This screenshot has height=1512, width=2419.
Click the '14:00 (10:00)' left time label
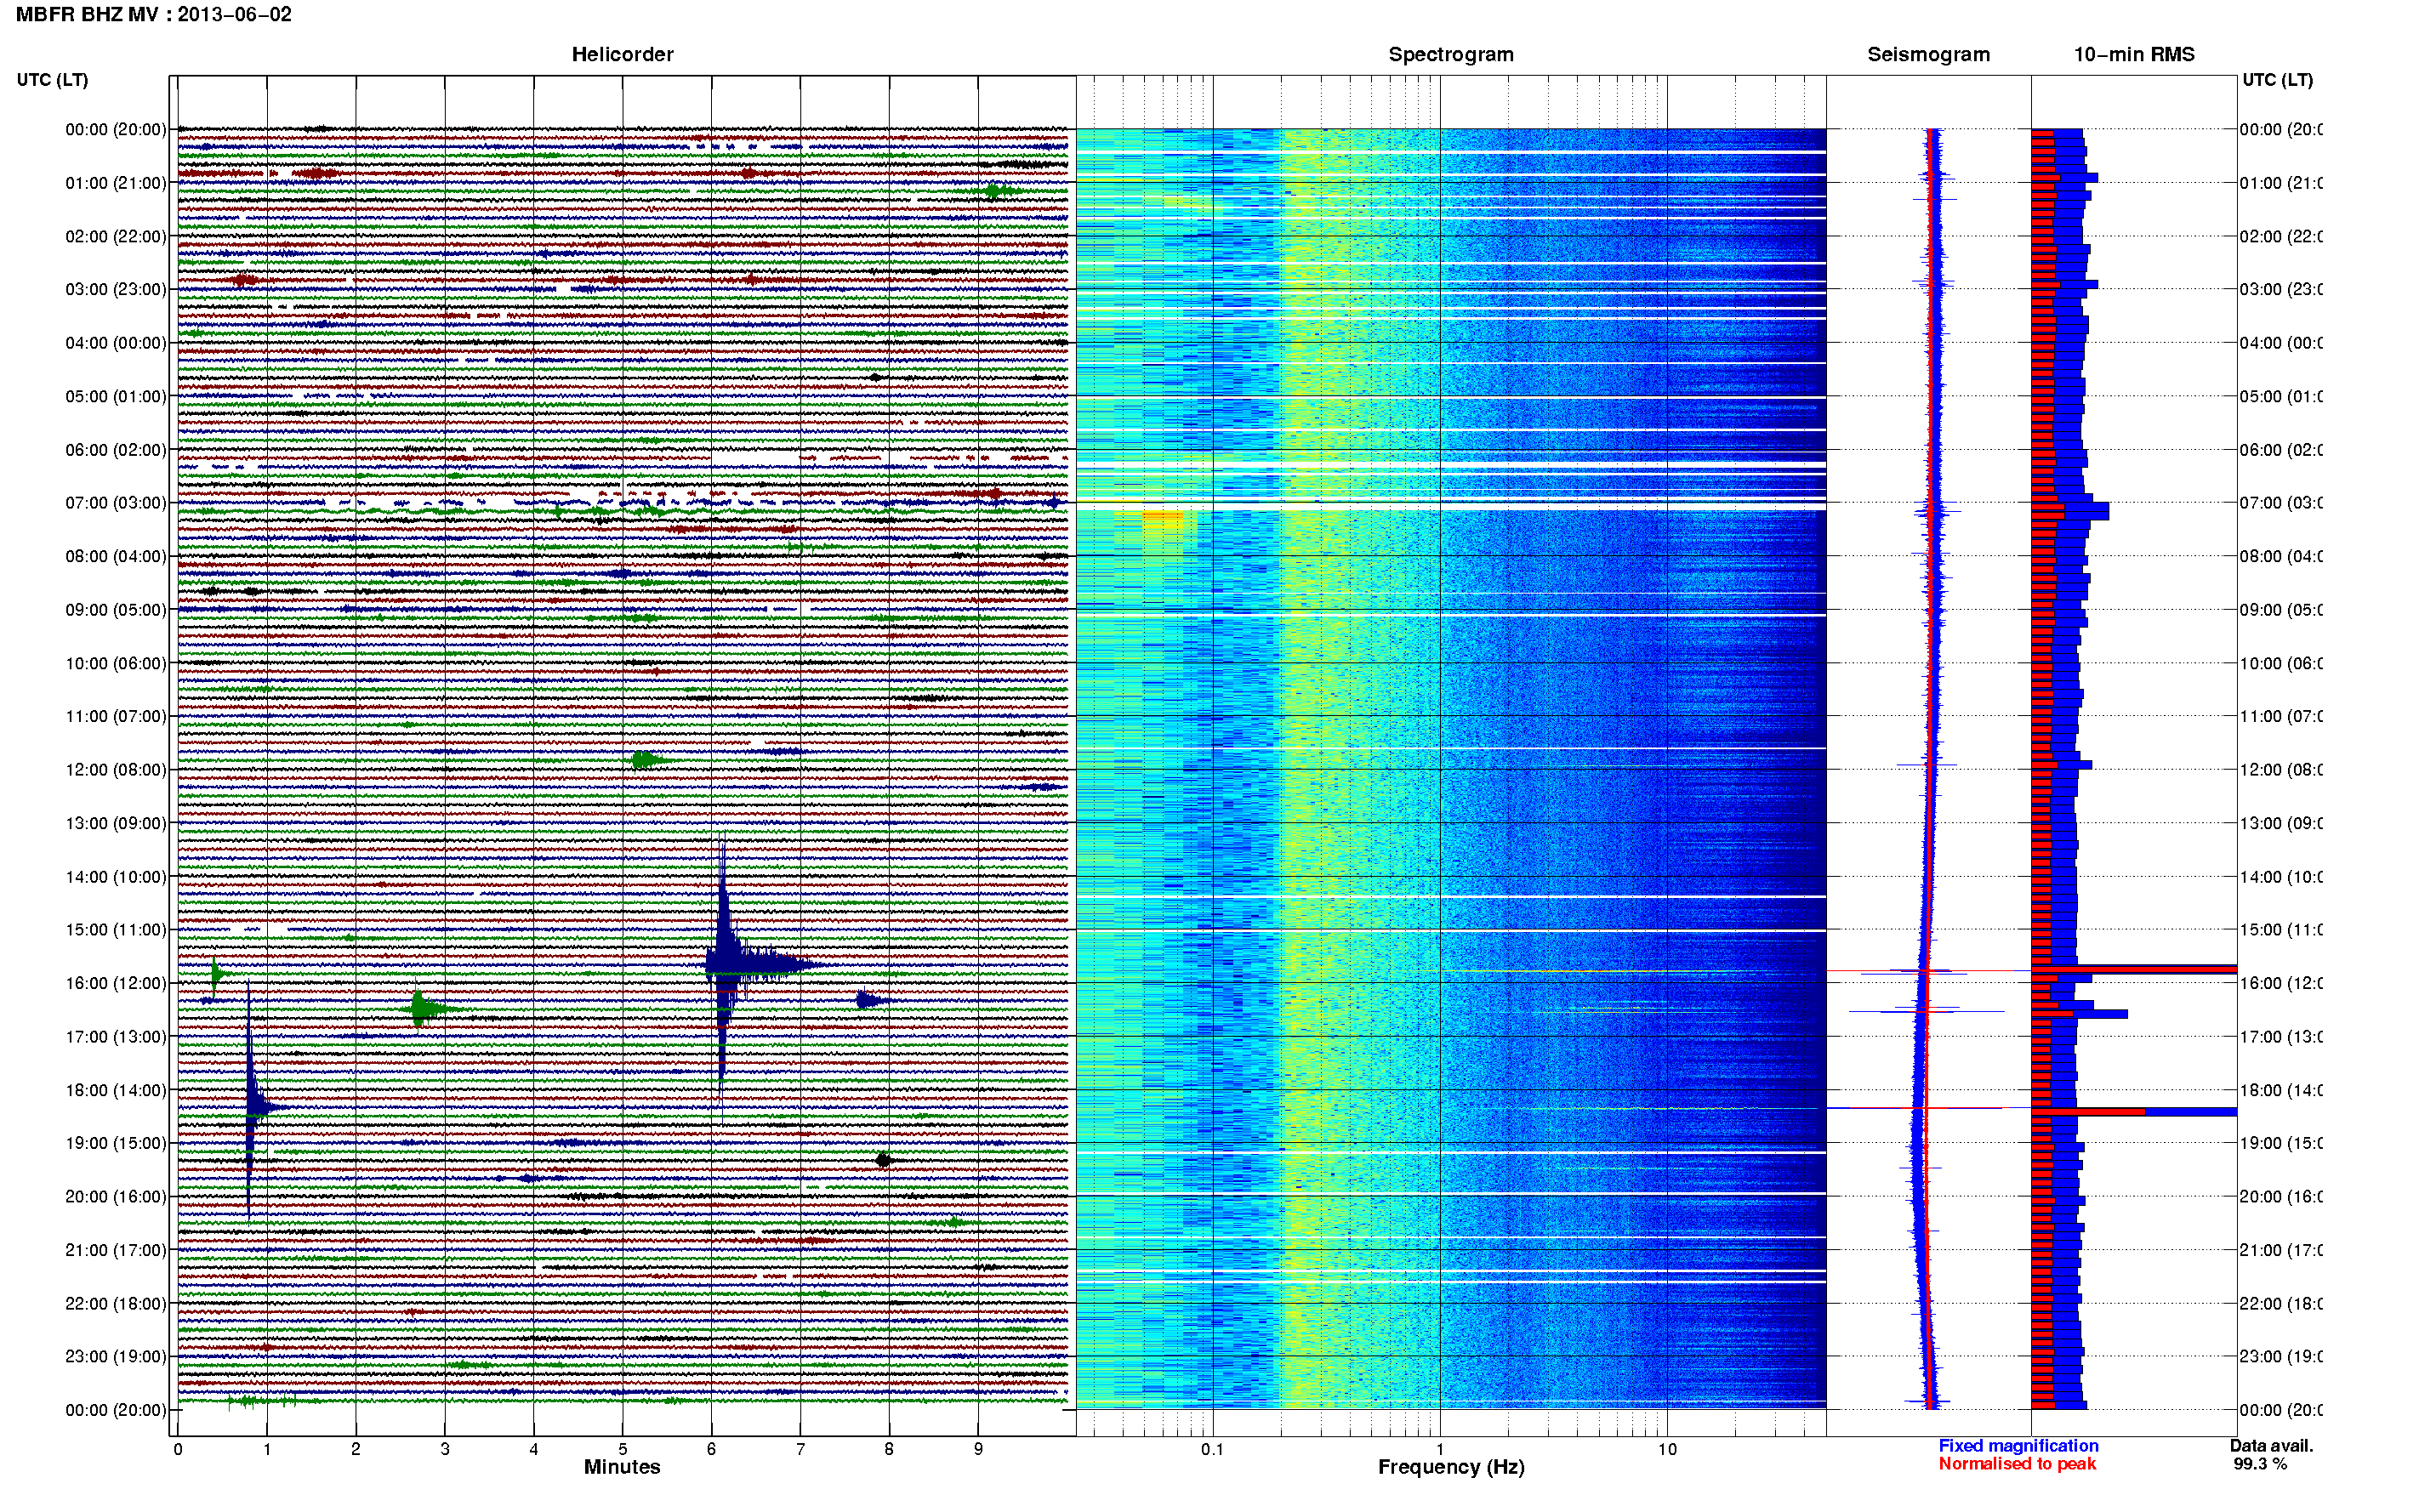point(116,876)
